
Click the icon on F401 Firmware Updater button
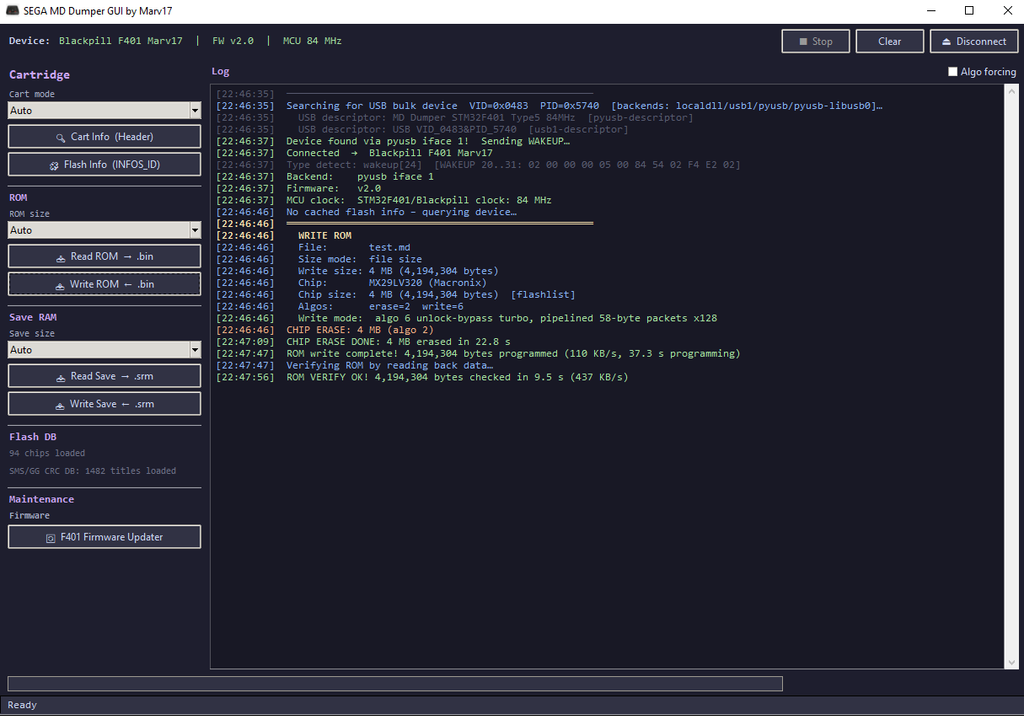point(50,538)
